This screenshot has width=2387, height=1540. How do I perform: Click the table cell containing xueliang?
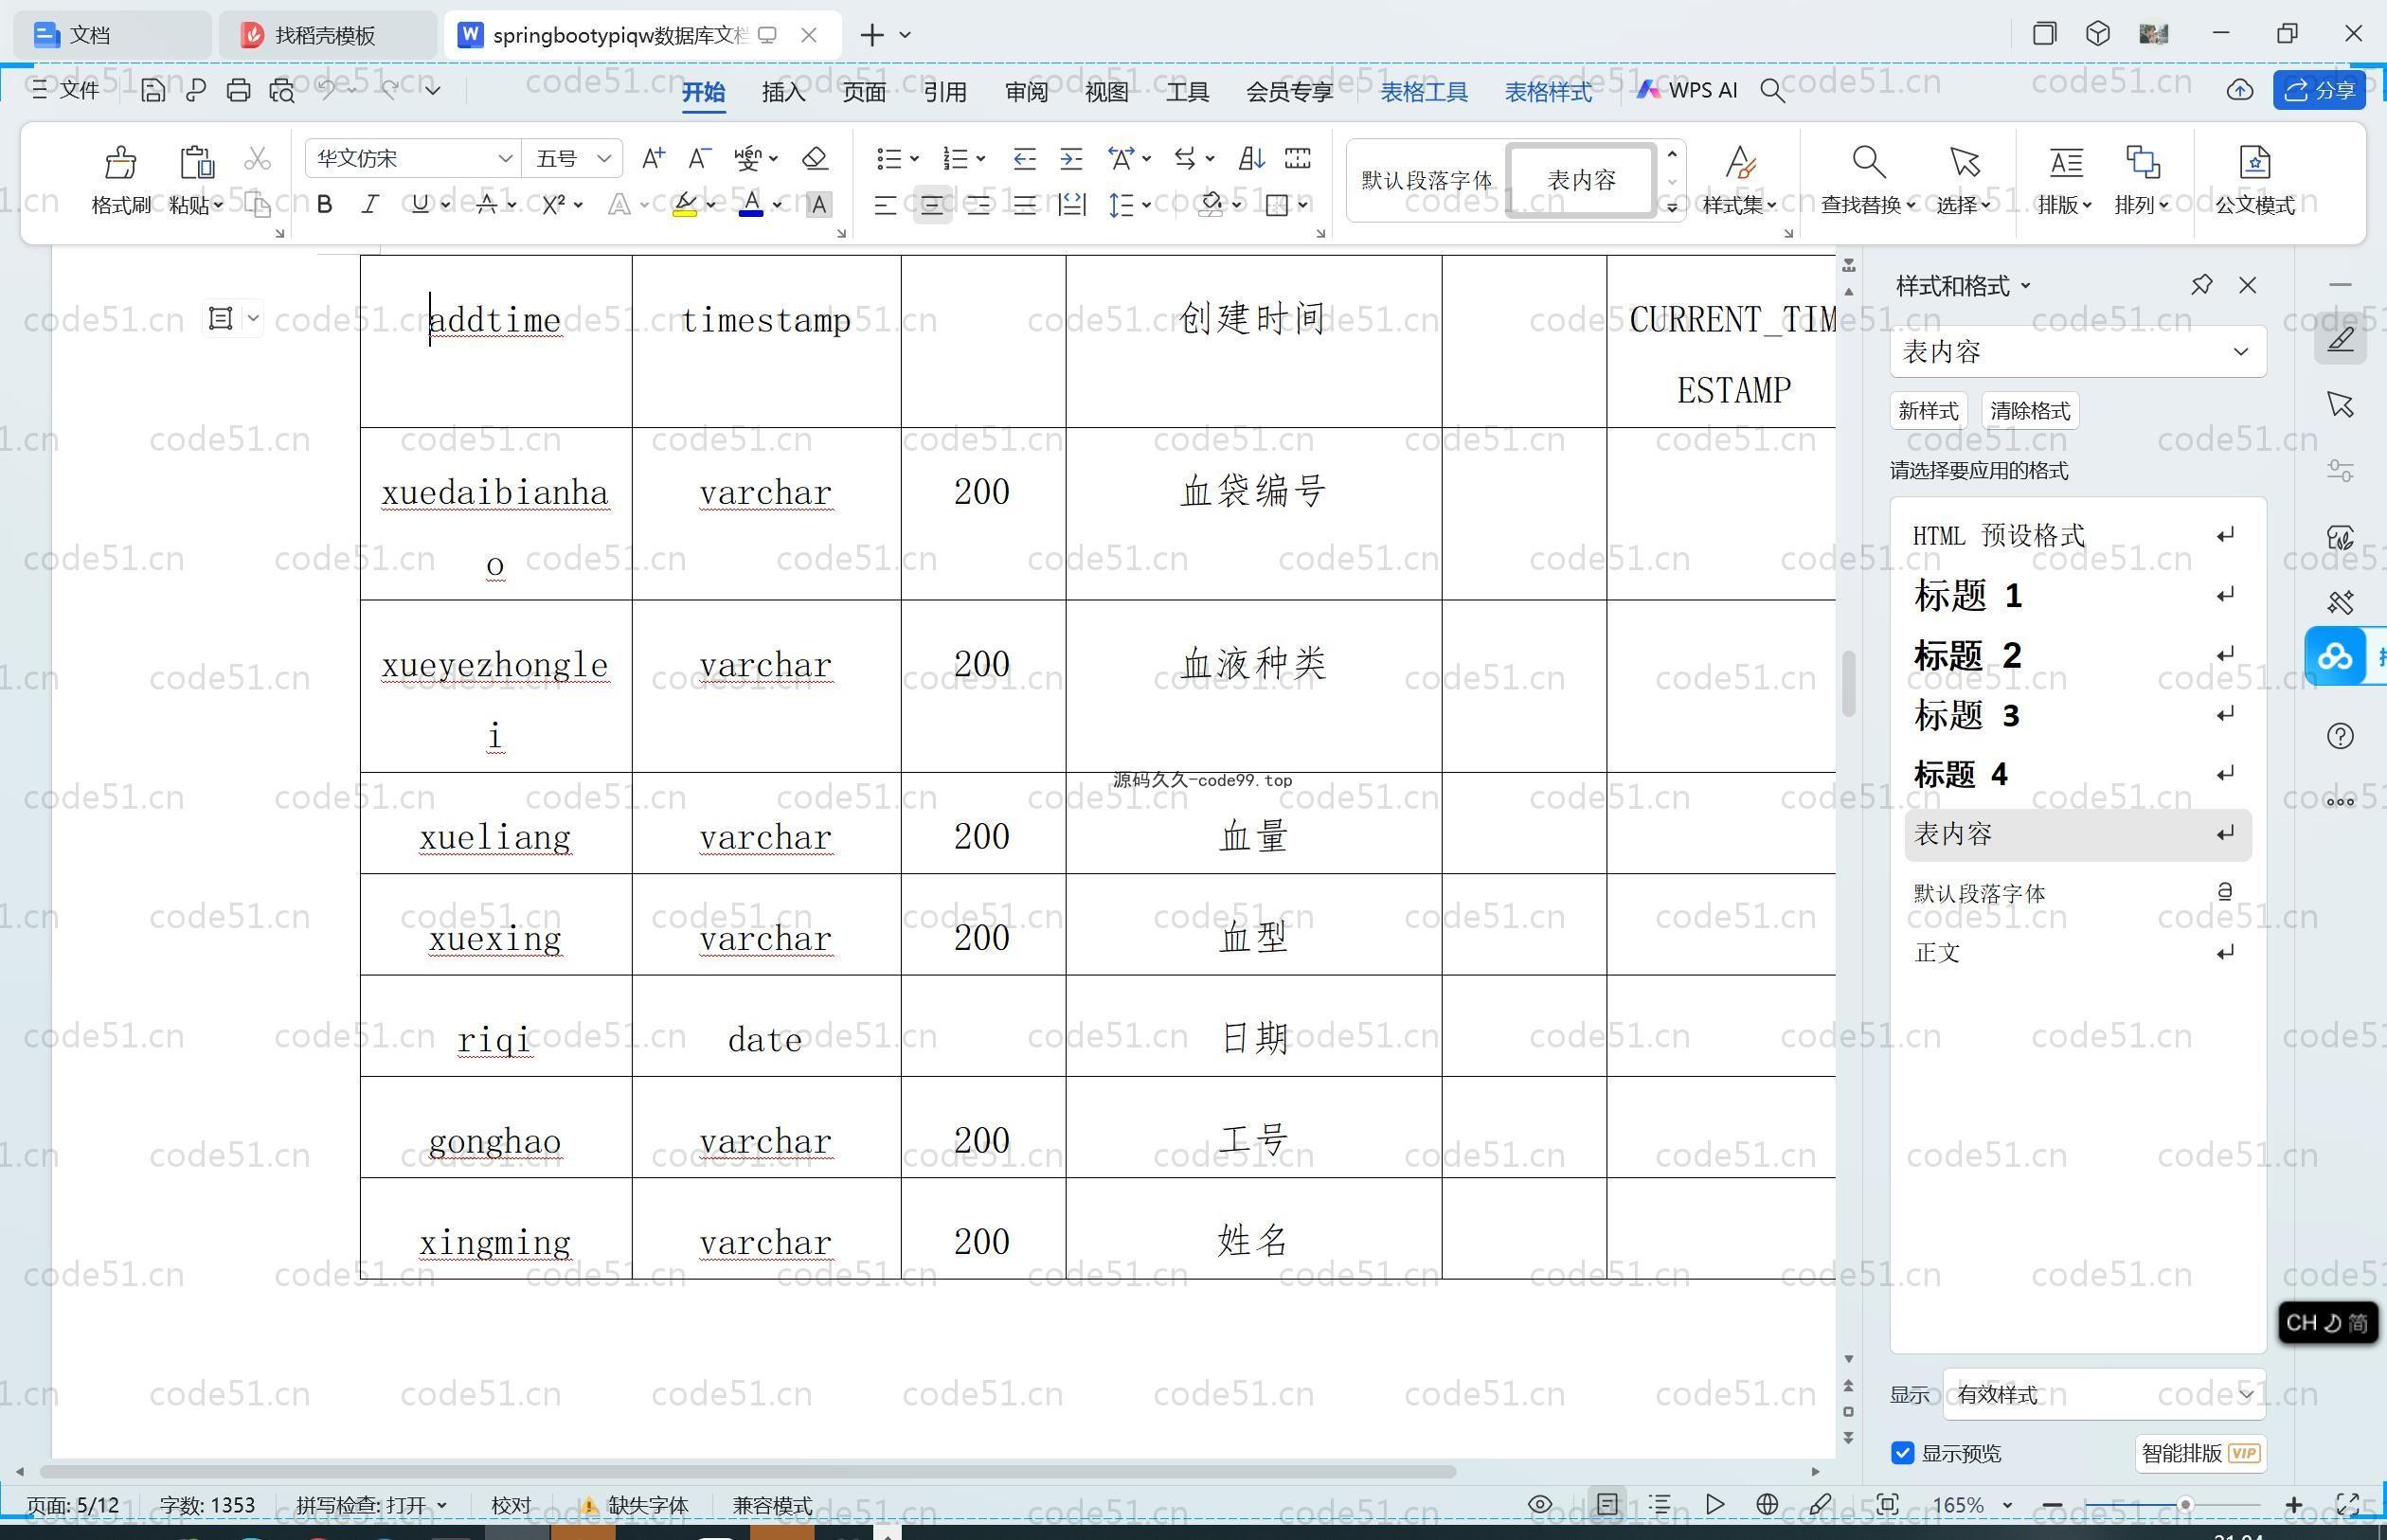tap(496, 824)
